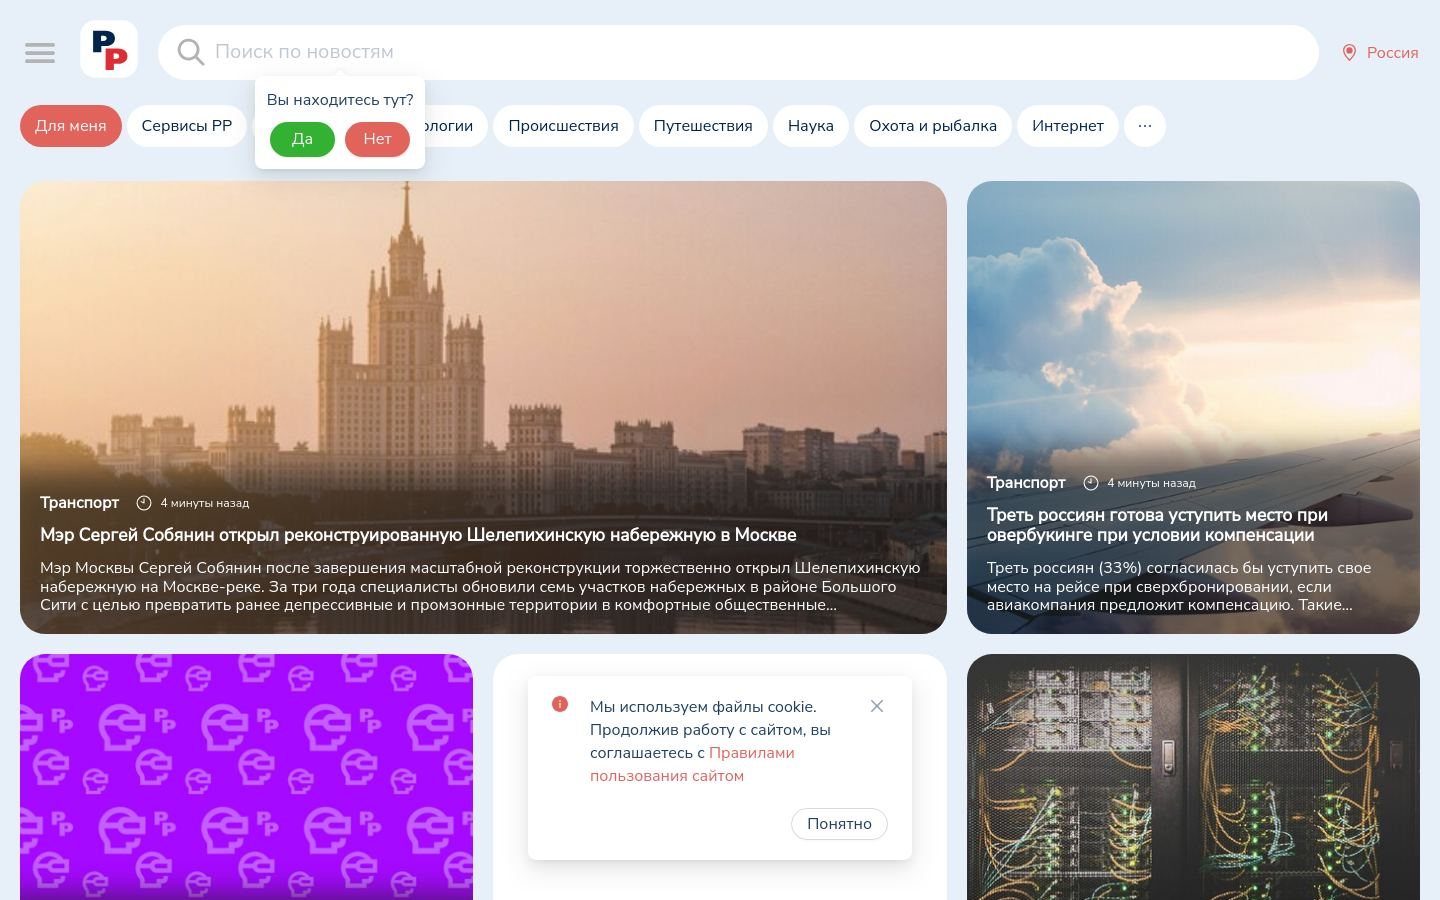Open the purple PP pattern card
Image resolution: width=1440 pixels, height=900 pixels.
(x=246, y=777)
